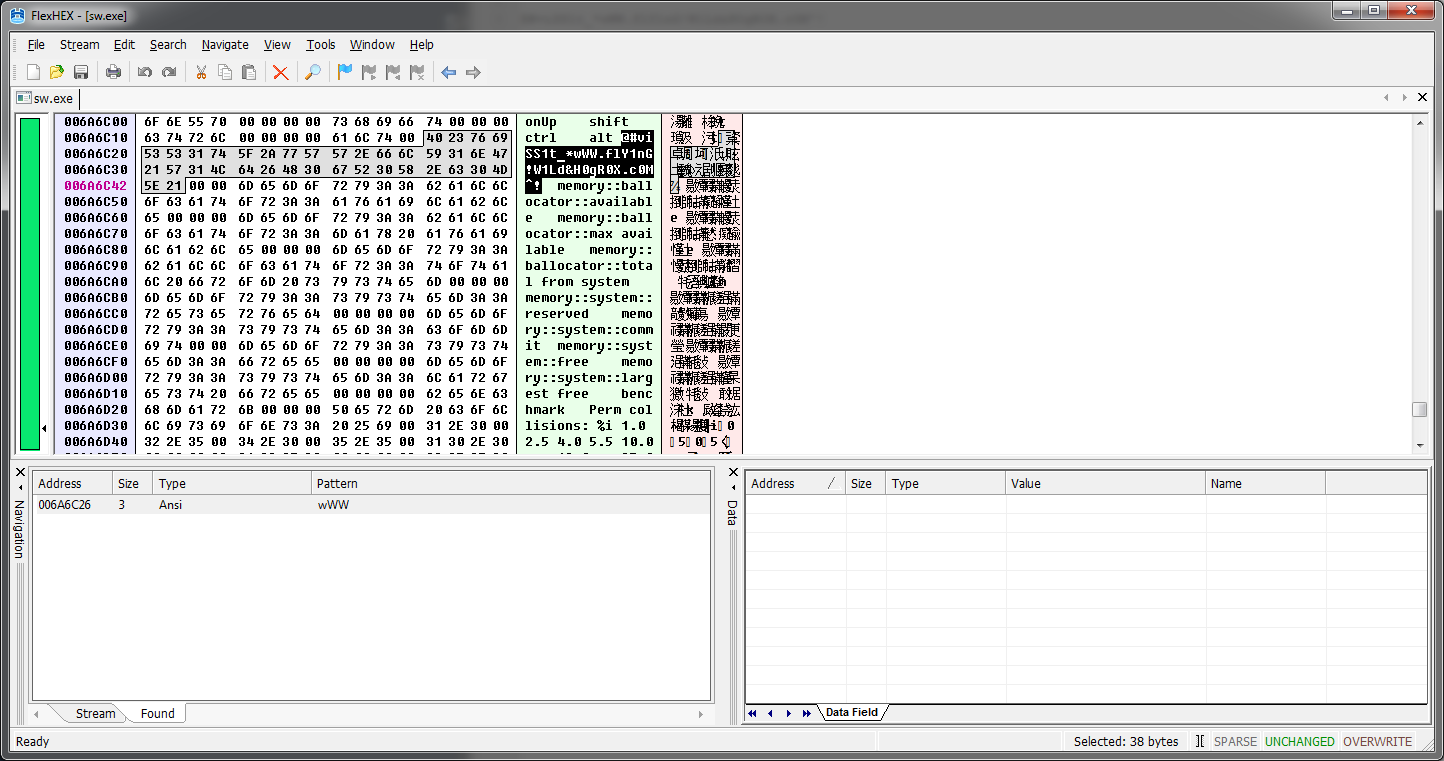Go to the next bookmark flag icon
Viewport: 1444px width, 761px height.
tap(369, 72)
